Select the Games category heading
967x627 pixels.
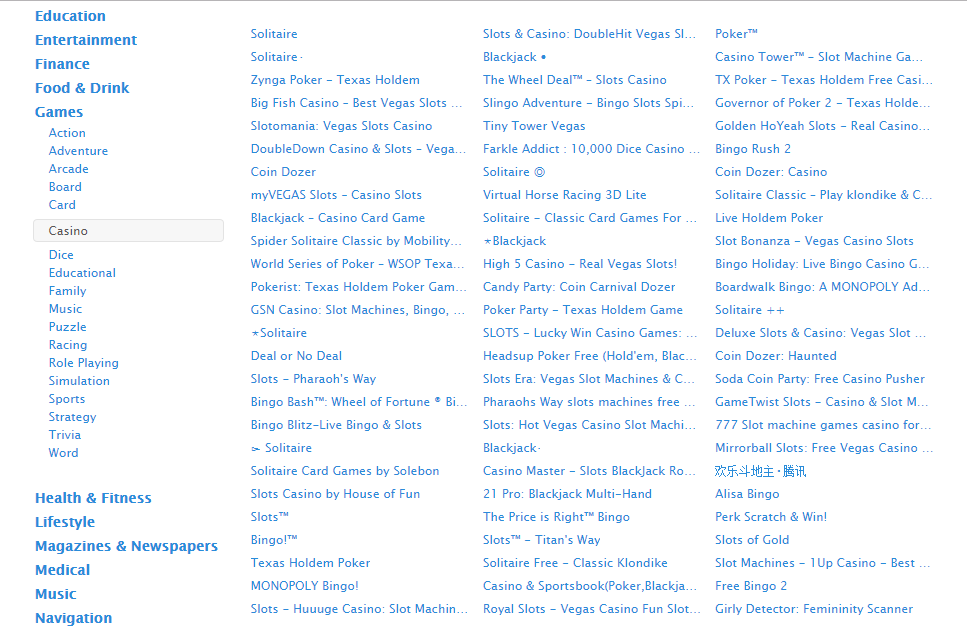[59, 112]
